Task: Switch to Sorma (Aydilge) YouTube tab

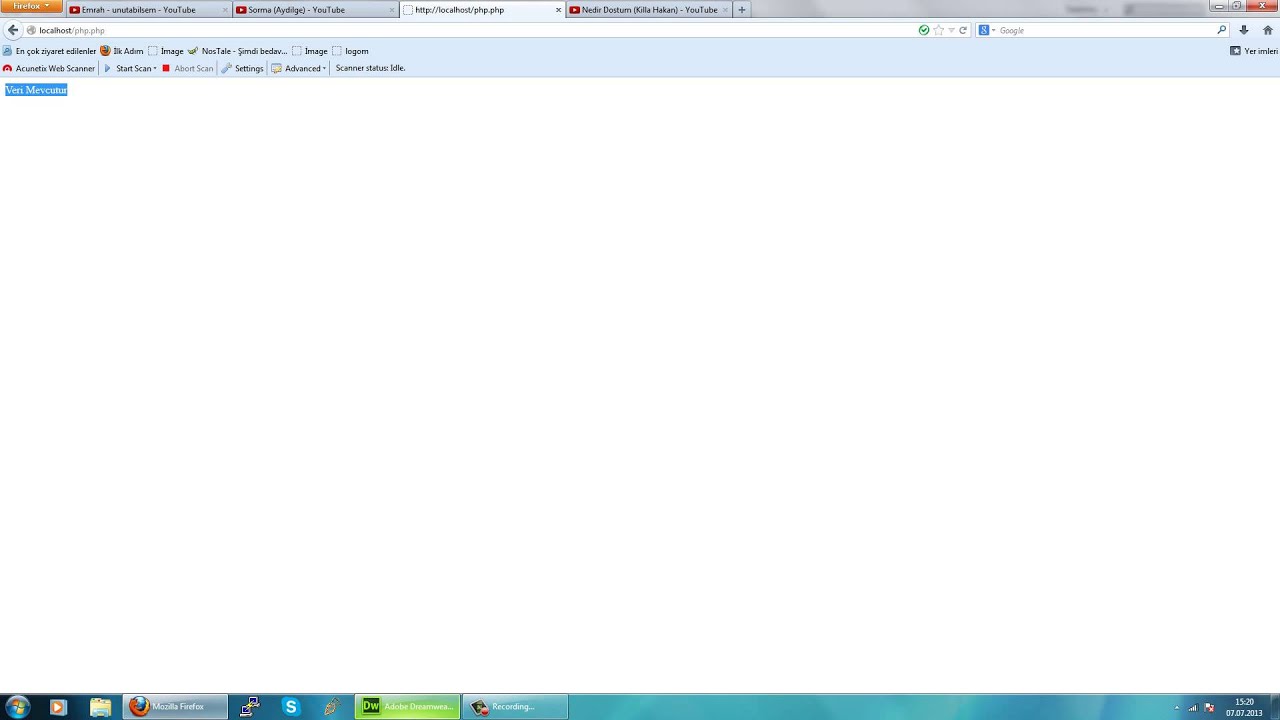Action: pos(315,10)
